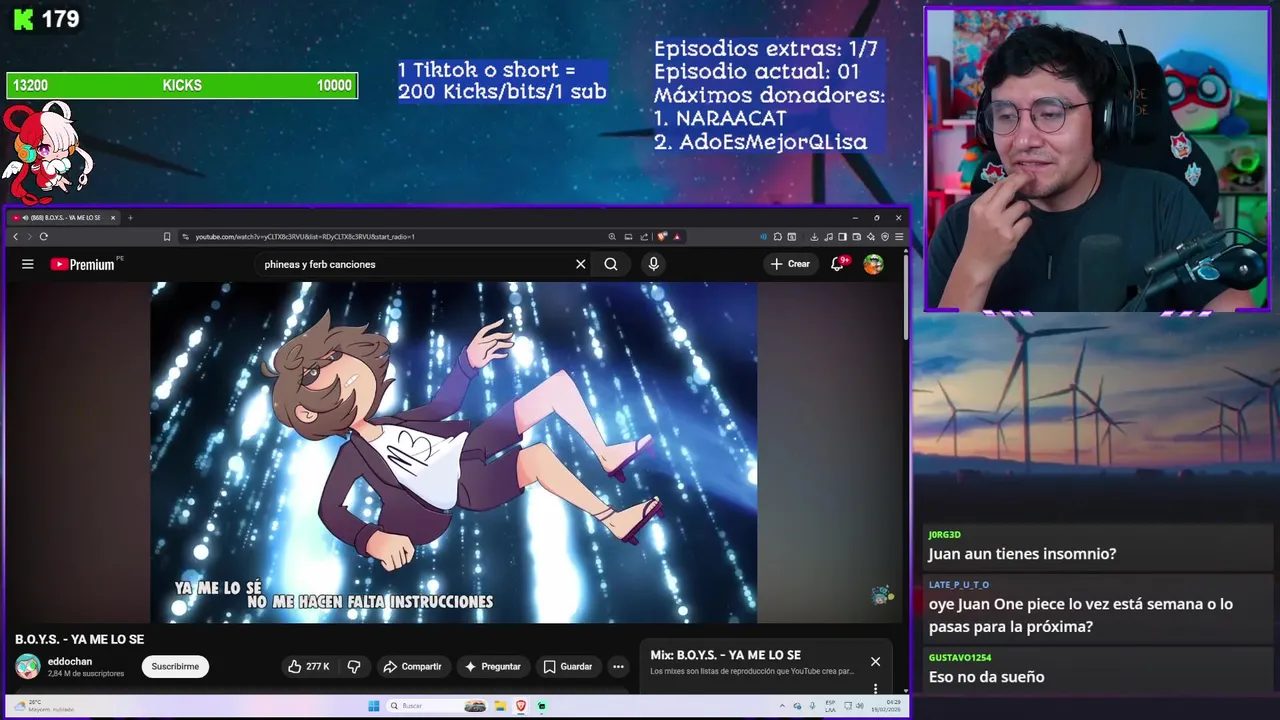Open Brave VPN shield icon

[885, 237]
